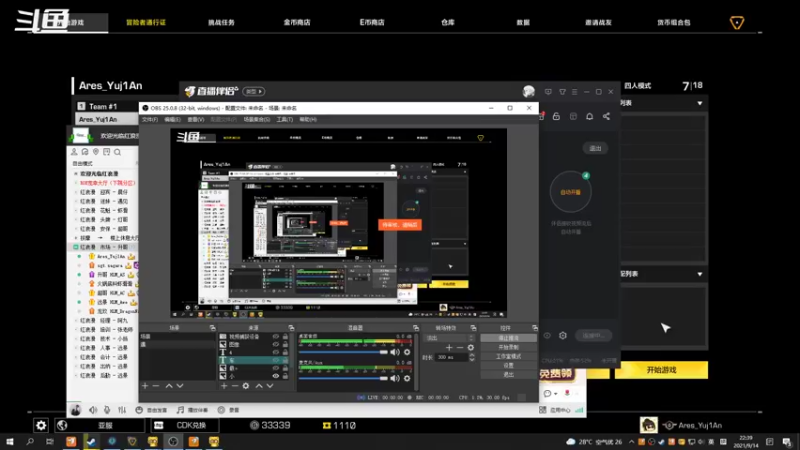Image resolution: width=800 pixels, height=450 pixels.
Task: Click bell notification icon in Douyu companion
Action: pyautogui.click(x=589, y=116)
